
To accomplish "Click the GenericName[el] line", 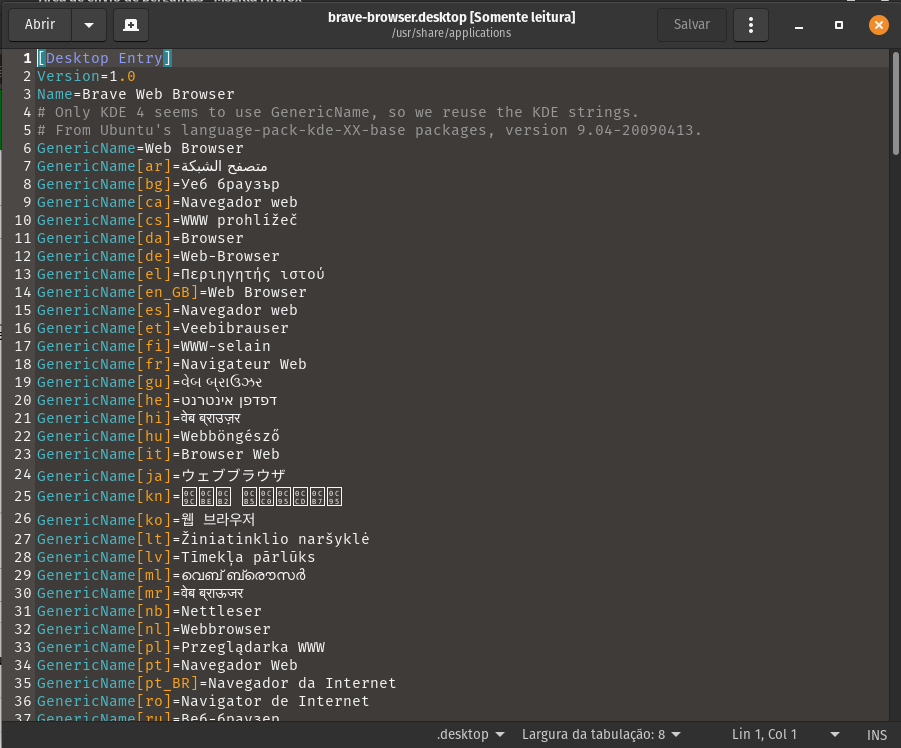I will pos(180,274).
